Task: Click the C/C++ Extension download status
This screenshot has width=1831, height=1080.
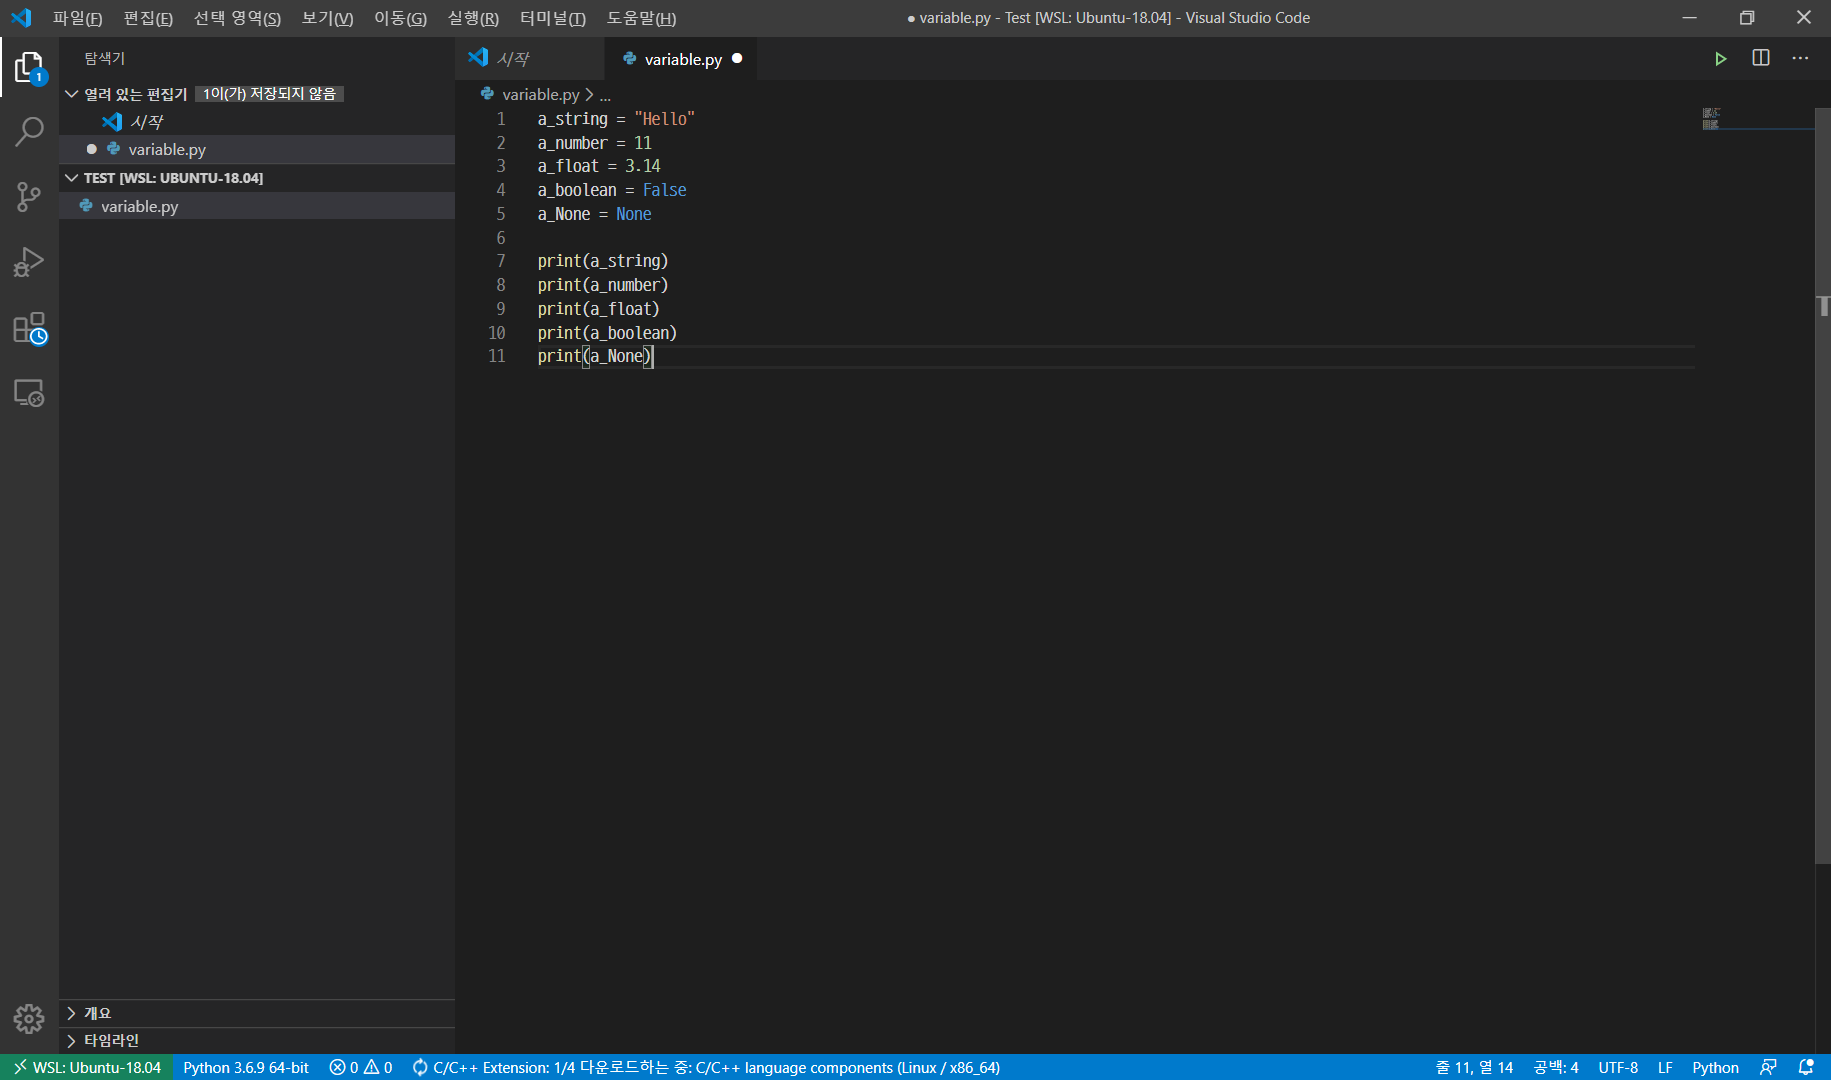Action: (706, 1067)
